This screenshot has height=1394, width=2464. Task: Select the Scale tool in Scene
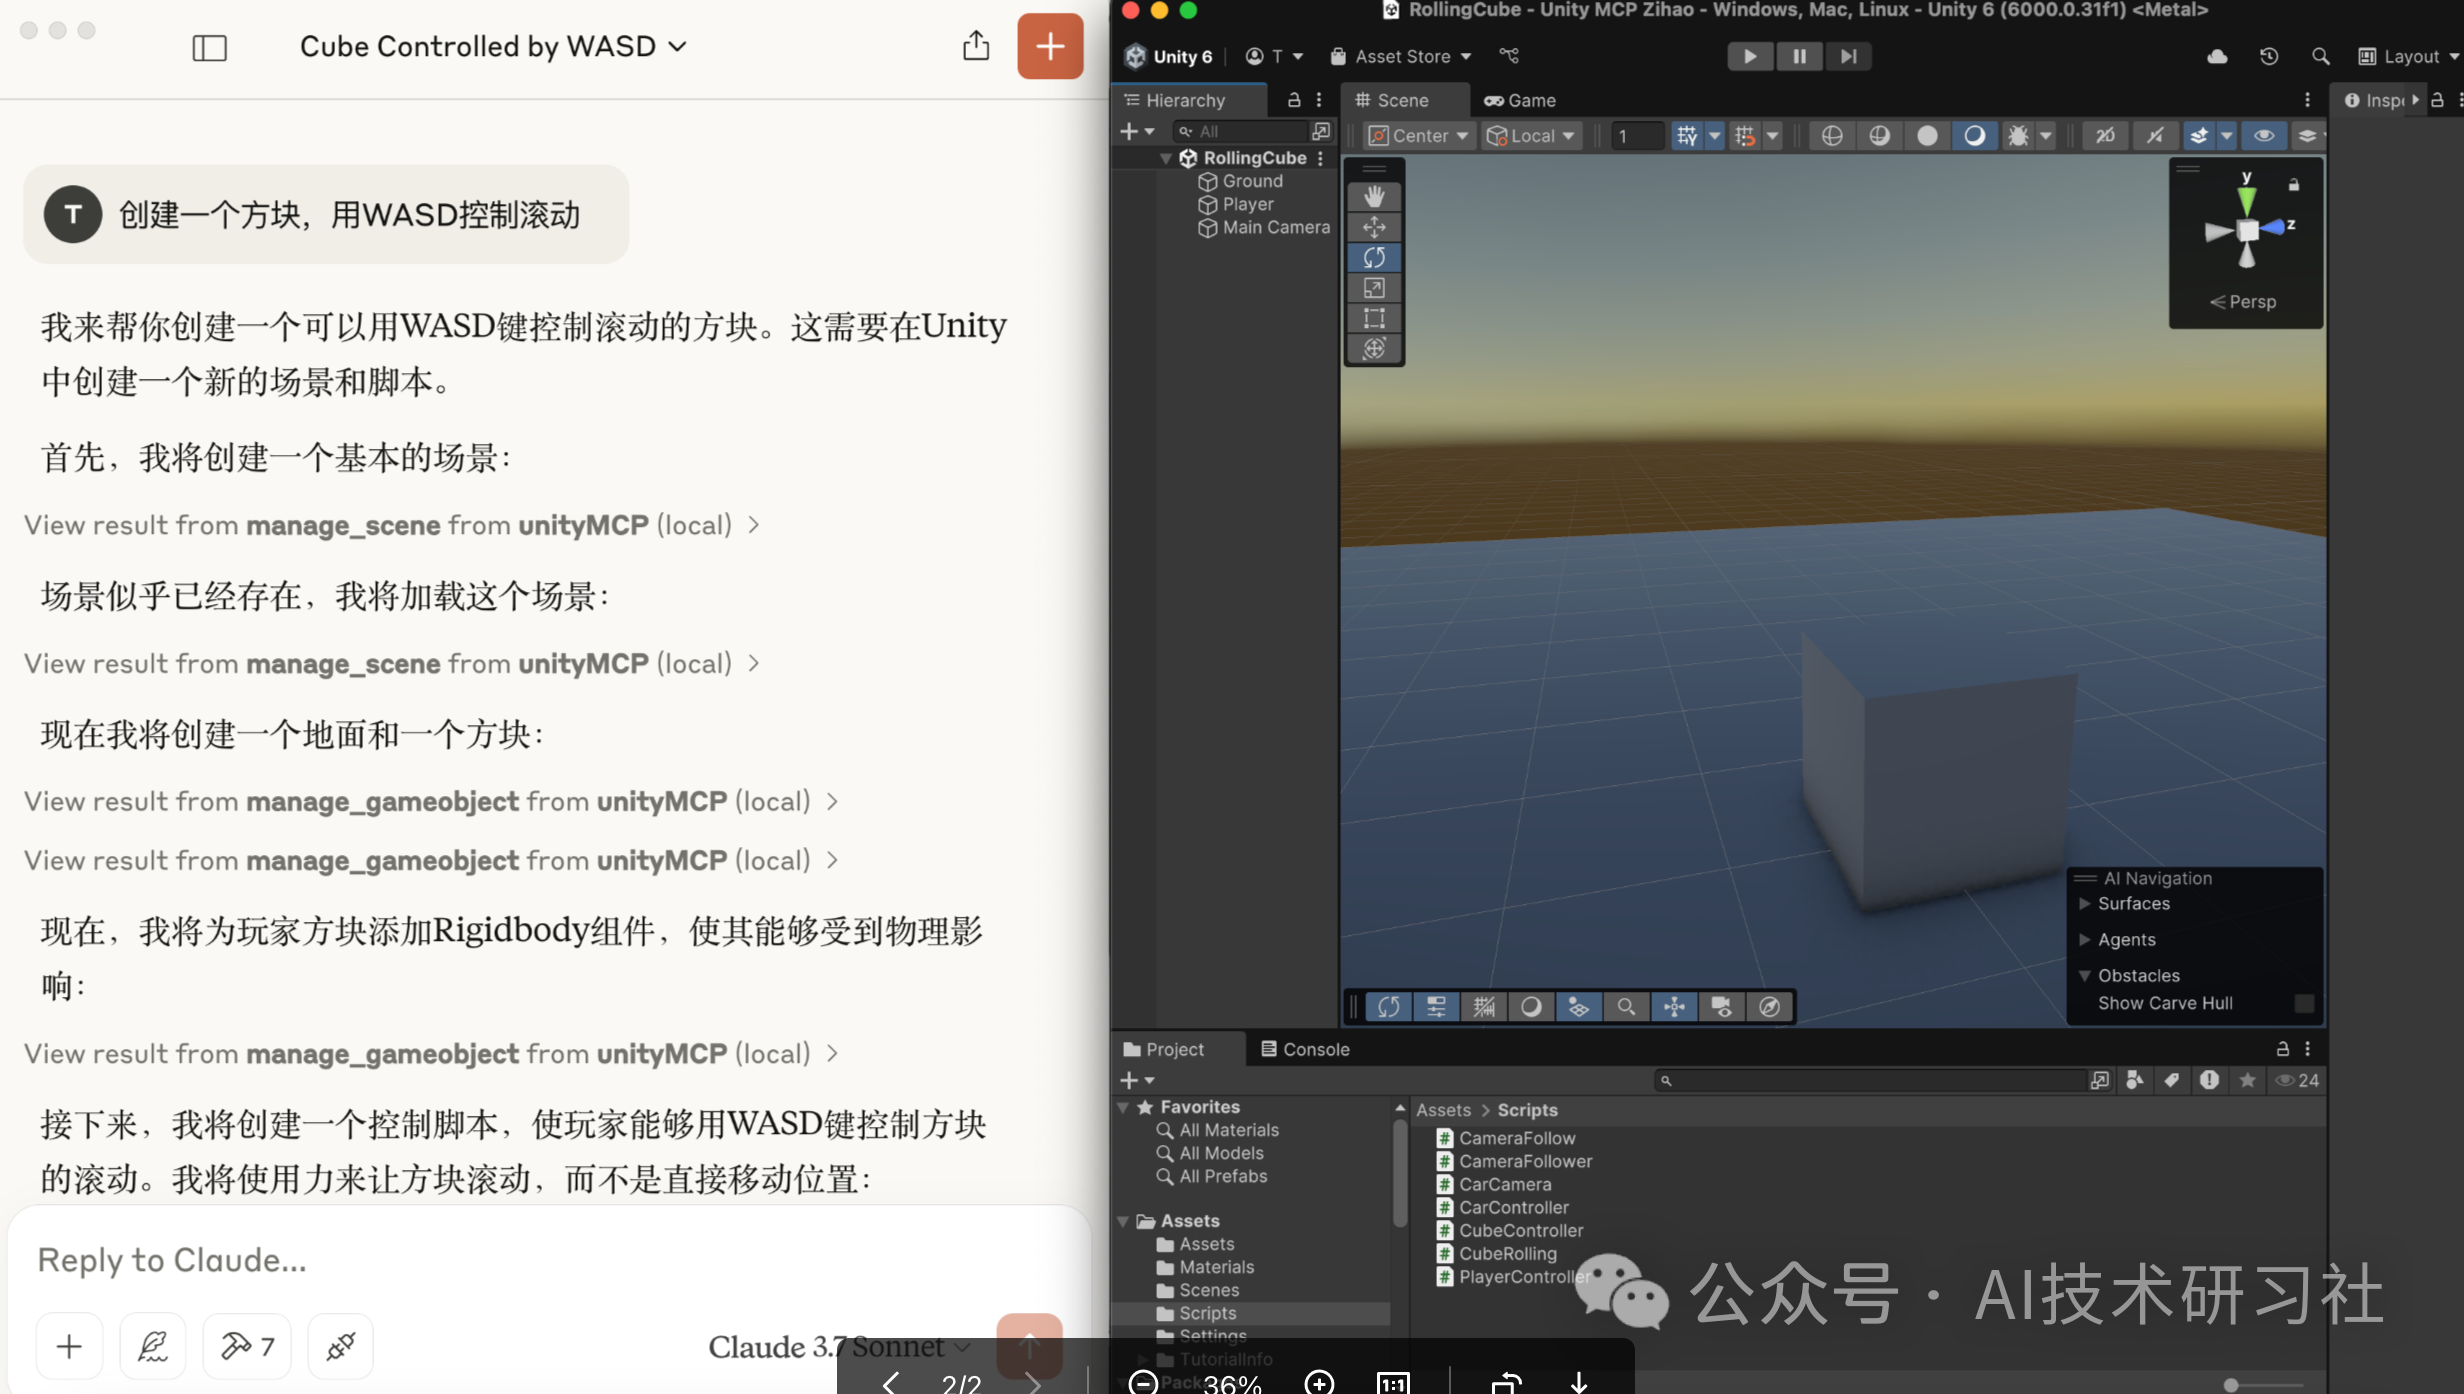[1374, 288]
